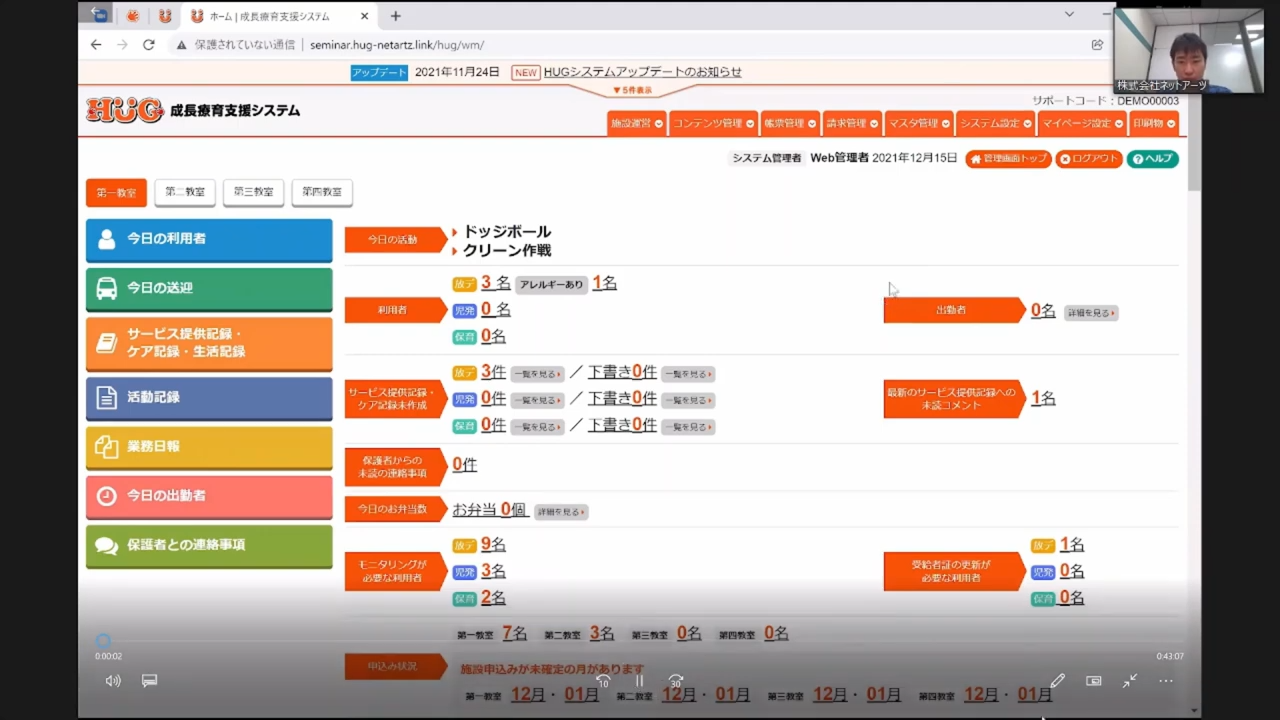Expand the コンテンツ管理 menu
This screenshot has width=1280, height=720.
pyautogui.click(x=713, y=123)
